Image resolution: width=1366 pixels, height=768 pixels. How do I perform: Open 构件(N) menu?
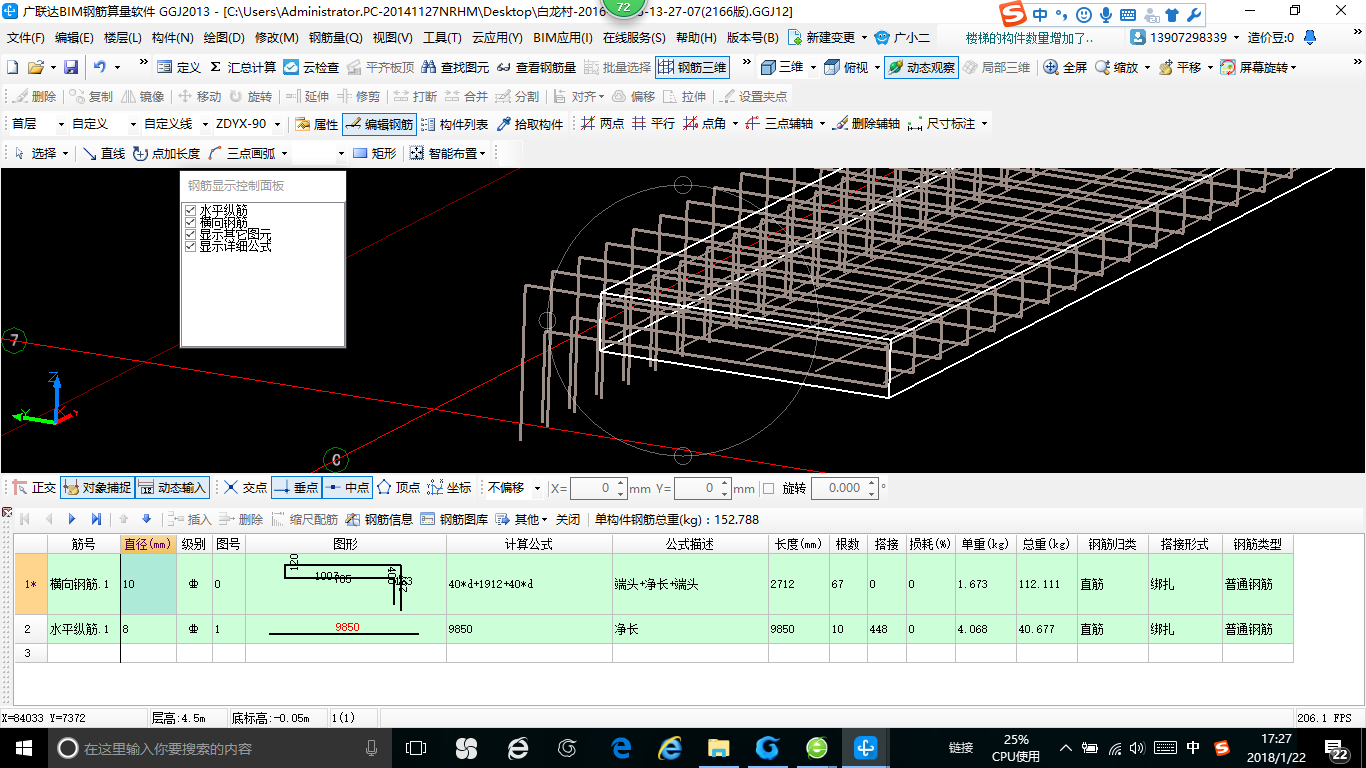[x=173, y=38]
